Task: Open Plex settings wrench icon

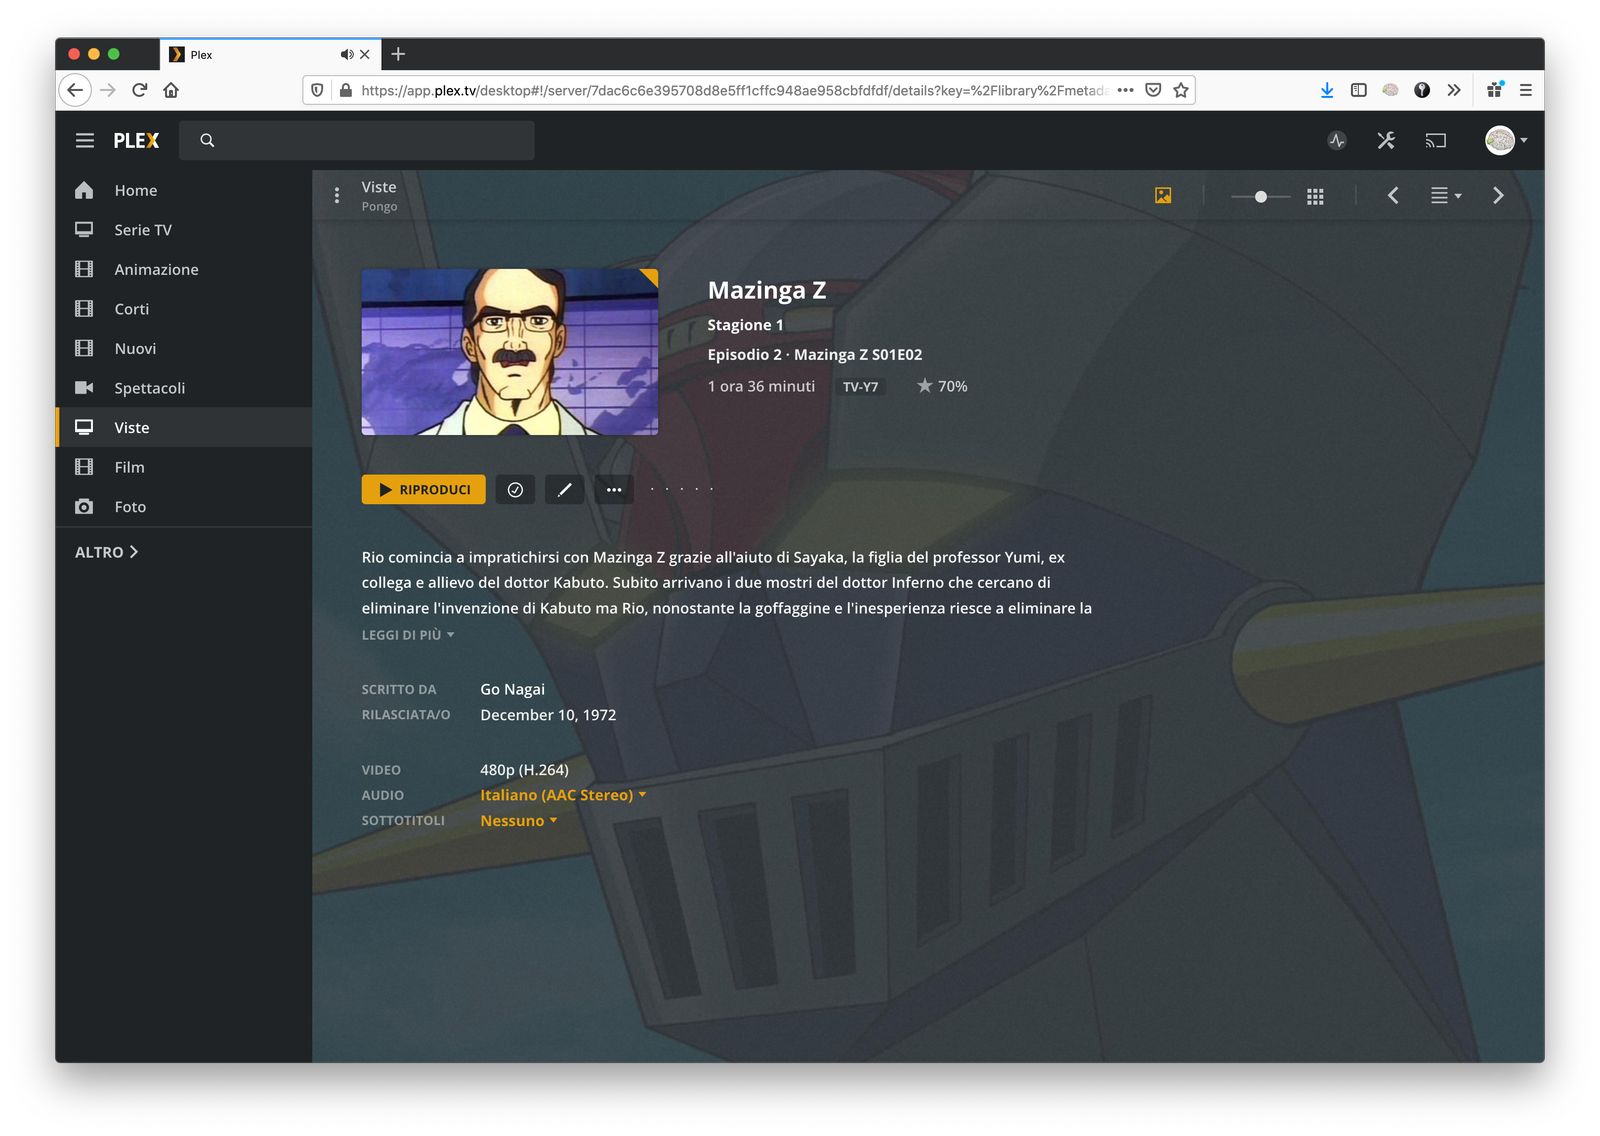Action: 1386,141
